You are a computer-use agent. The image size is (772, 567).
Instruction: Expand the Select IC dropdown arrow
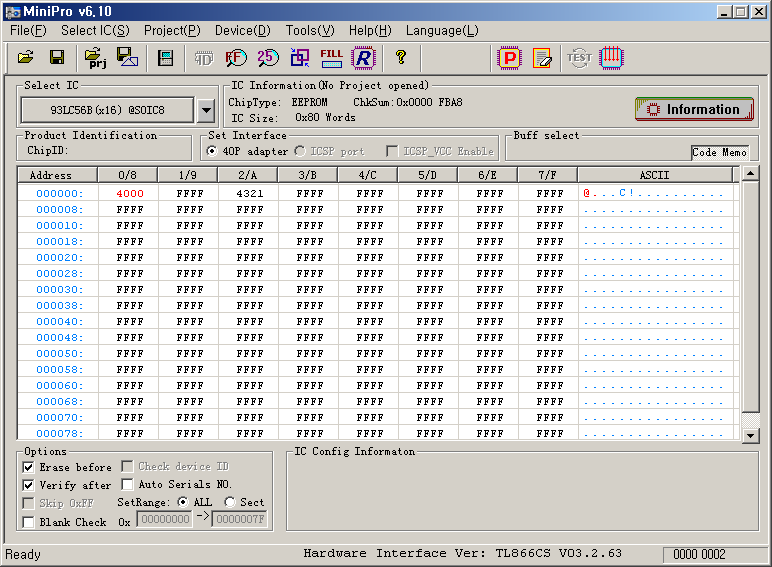[x=207, y=110]
